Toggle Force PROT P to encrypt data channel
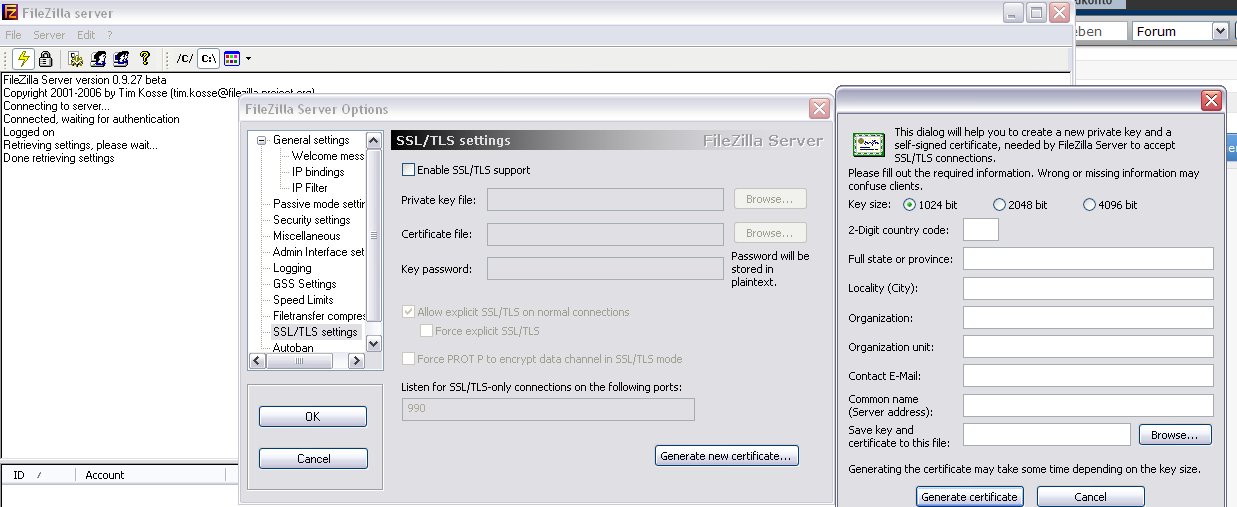Screen dimensions: 1237x507 coord(408,359)
